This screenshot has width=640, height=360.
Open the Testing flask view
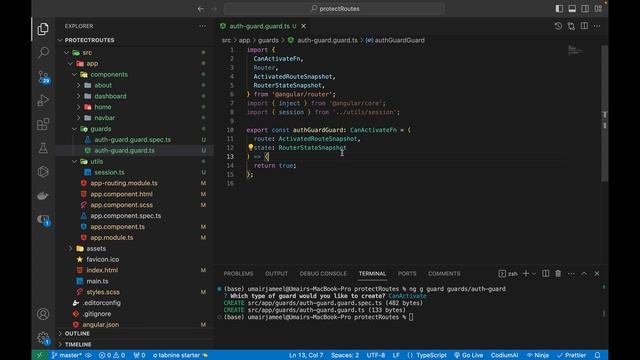[x=43, y=148]
